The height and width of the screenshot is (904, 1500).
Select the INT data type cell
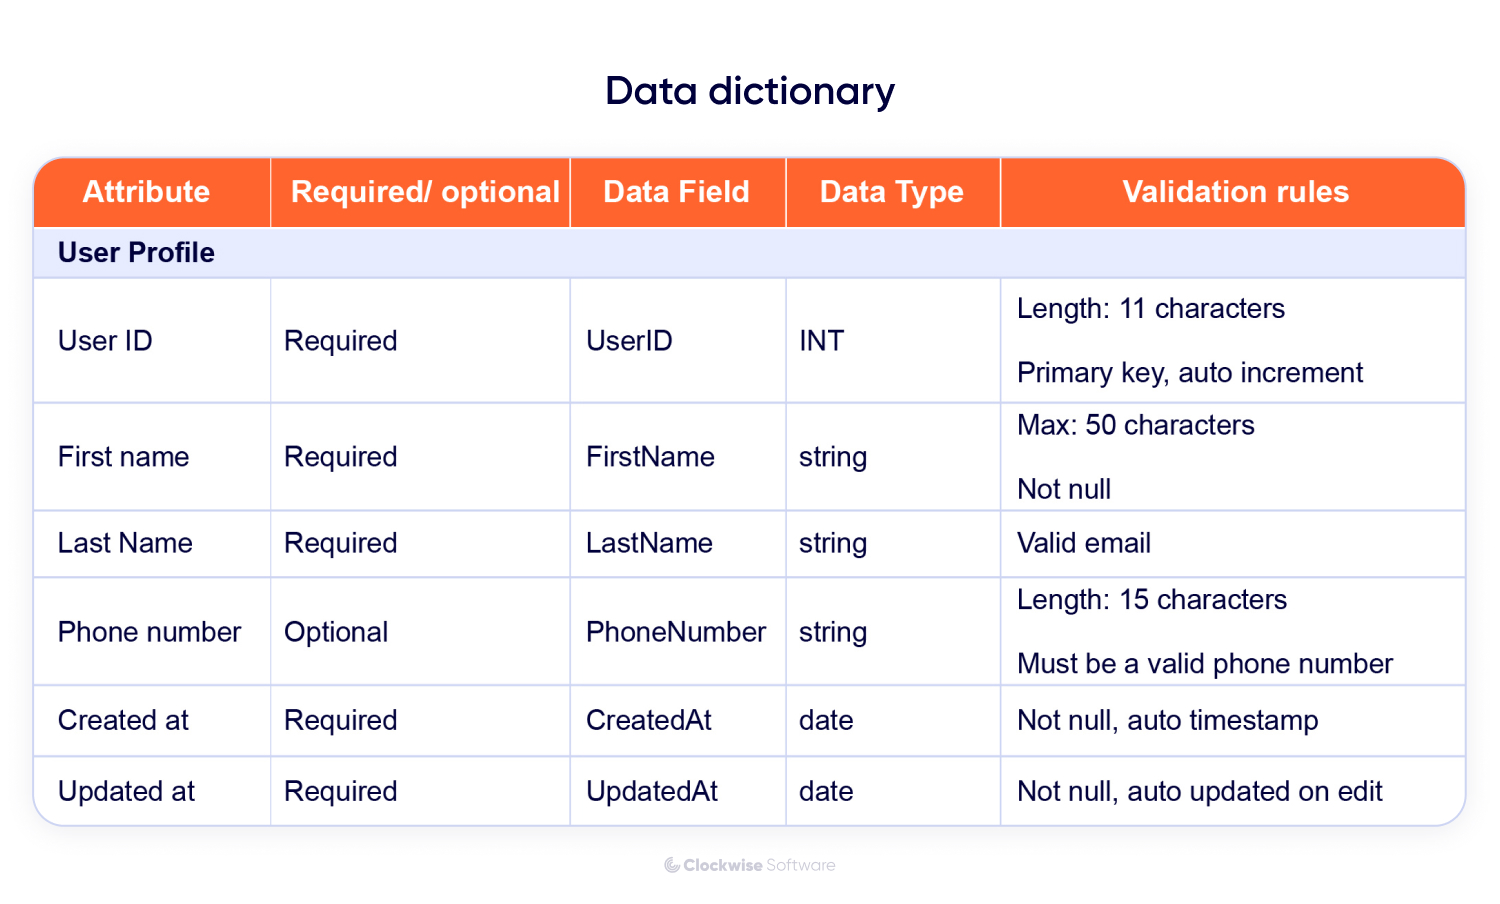coord(821,341)
